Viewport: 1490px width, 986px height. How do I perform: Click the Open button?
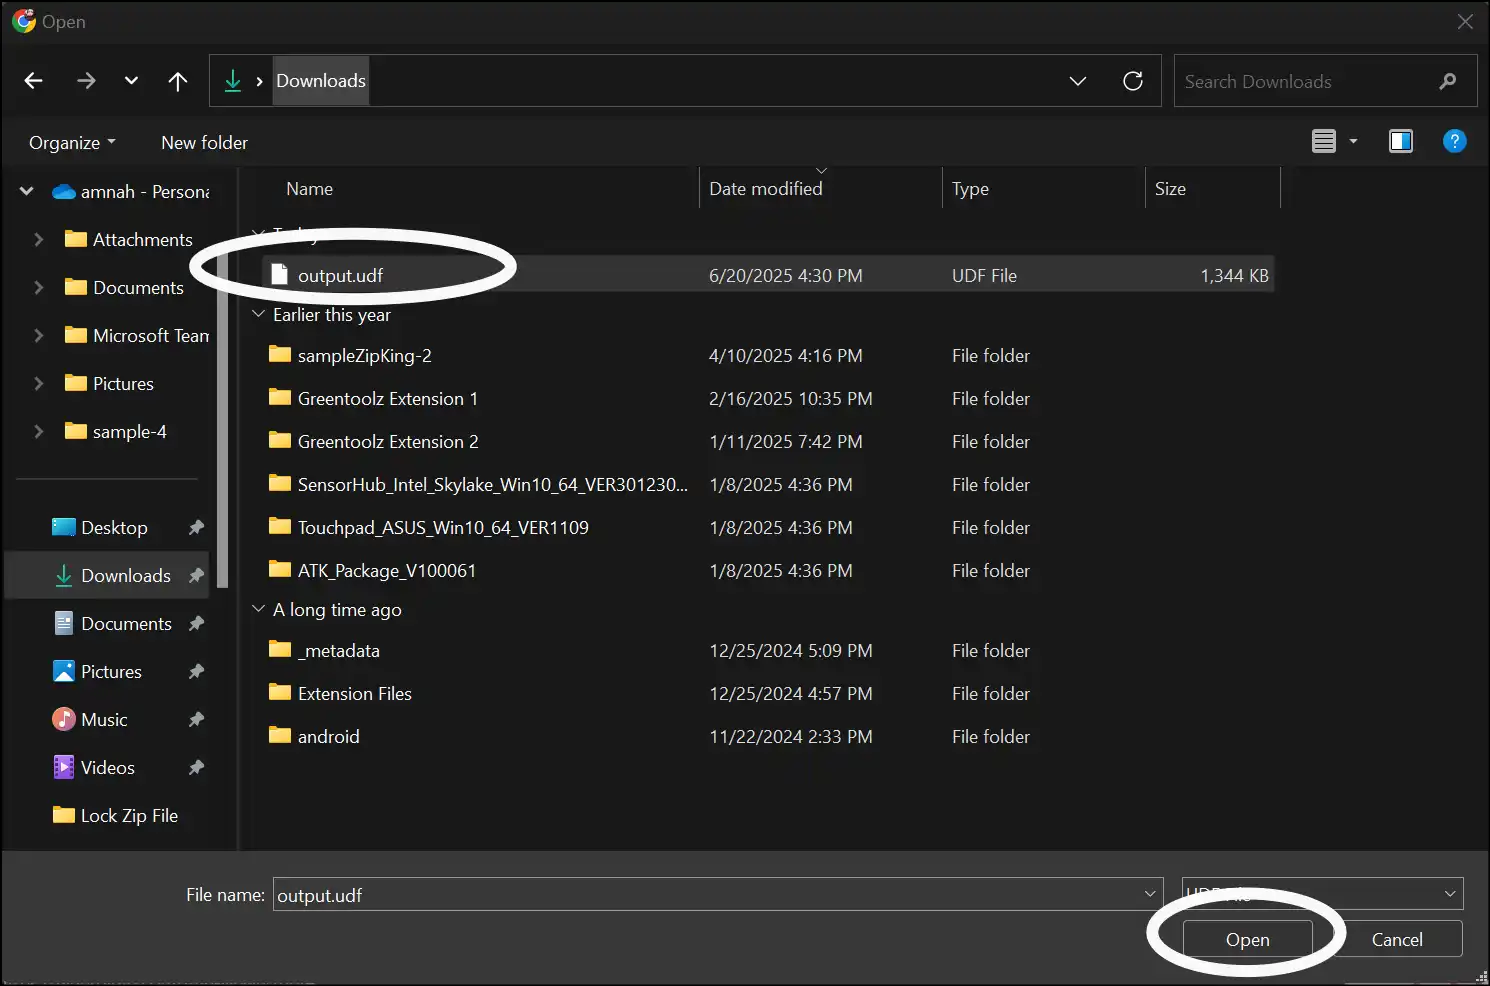click(x=1247, y=939)
